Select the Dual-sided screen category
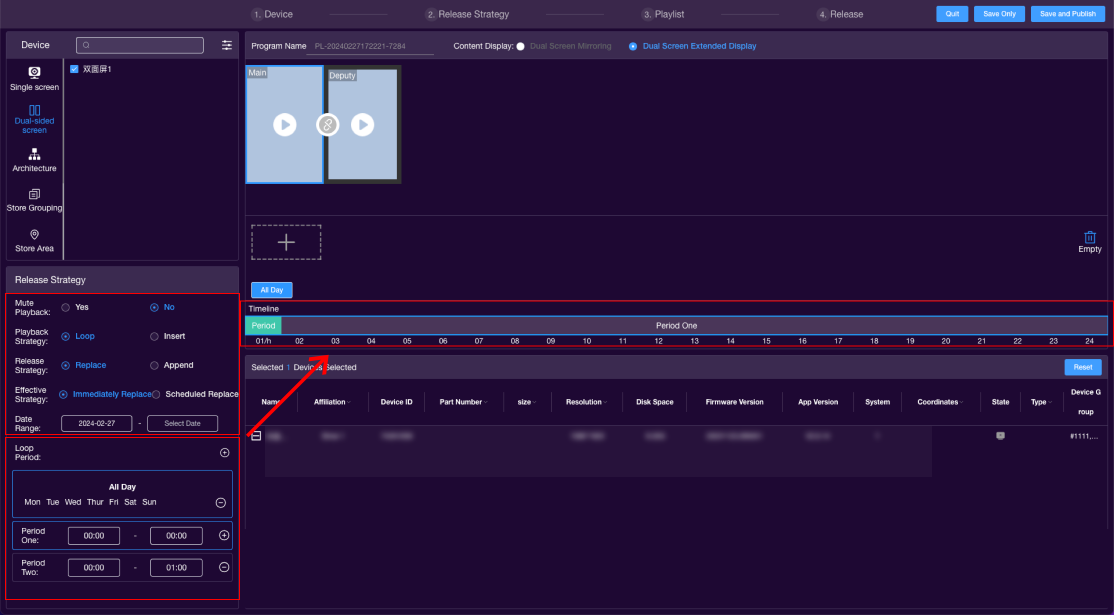Image resolution: width=1114 pixels, height=615 pixels. pyautogui.click(x=34, y=119)
